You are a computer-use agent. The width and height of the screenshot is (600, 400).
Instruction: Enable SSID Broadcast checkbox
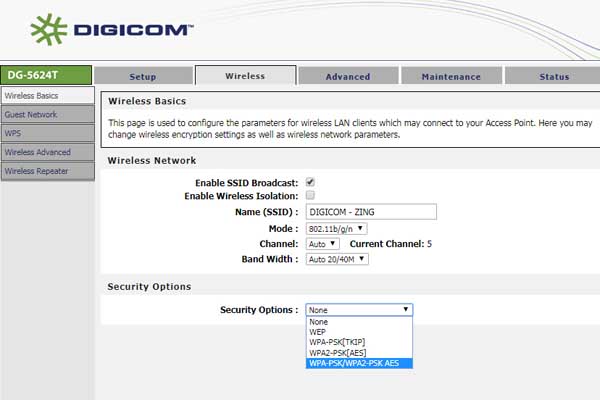(310, 182)
